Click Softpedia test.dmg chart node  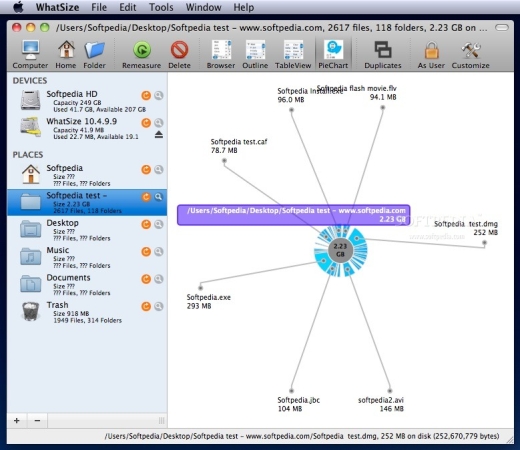484,243
